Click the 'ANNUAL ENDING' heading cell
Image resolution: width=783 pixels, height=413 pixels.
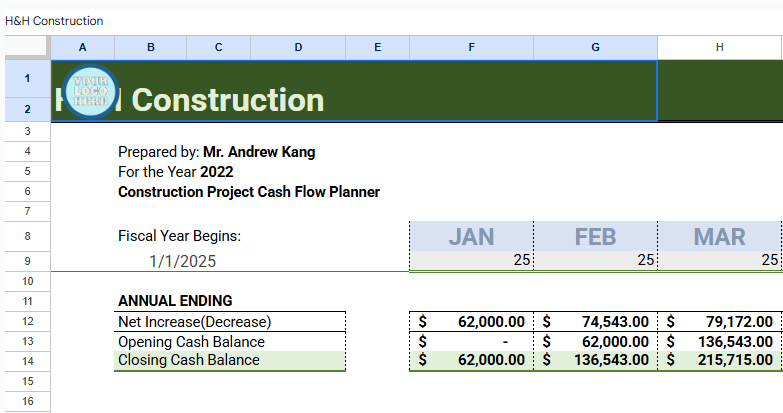(x=175, y=301)
